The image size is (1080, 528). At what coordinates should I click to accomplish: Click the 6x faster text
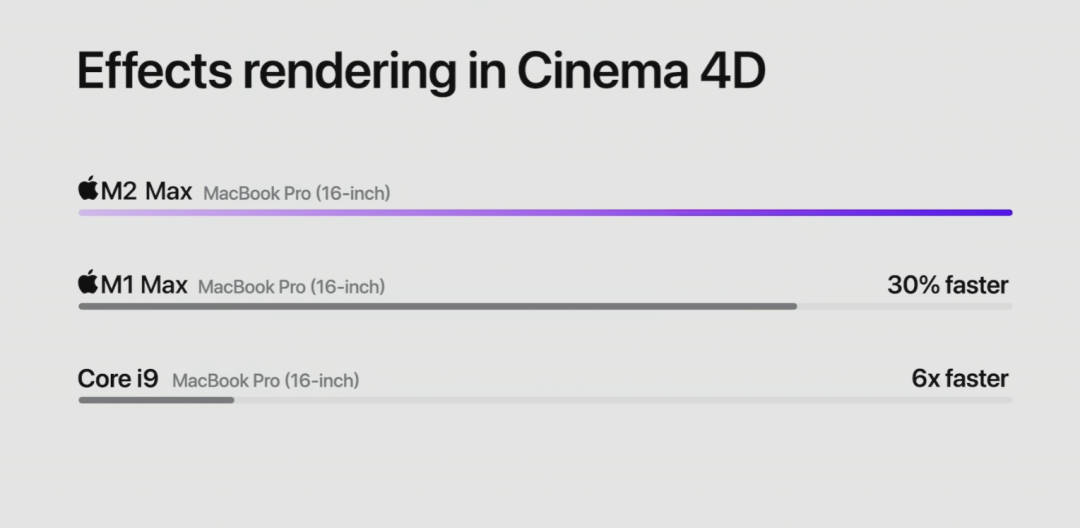coord(959,379)
